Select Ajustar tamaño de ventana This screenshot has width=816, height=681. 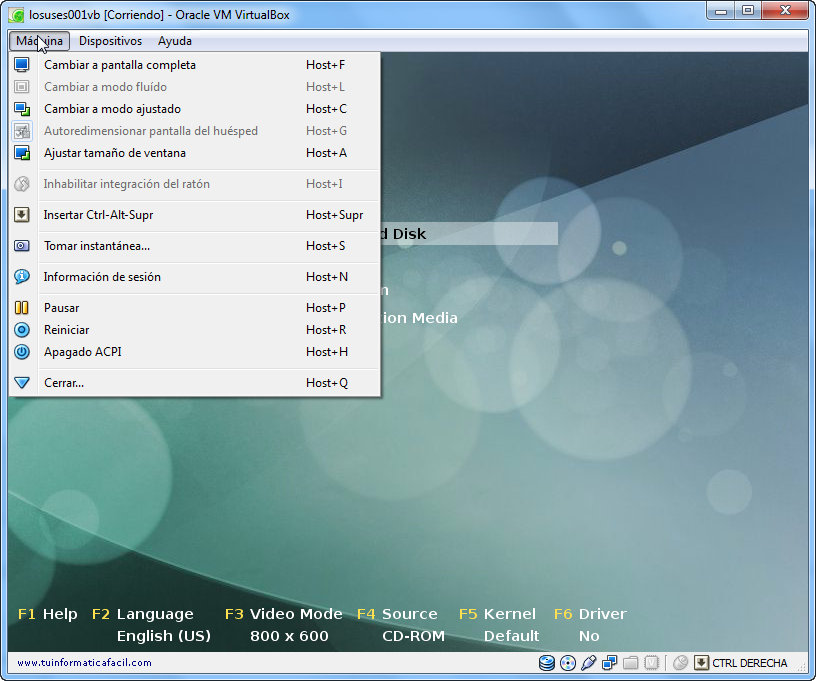[194, 153]
